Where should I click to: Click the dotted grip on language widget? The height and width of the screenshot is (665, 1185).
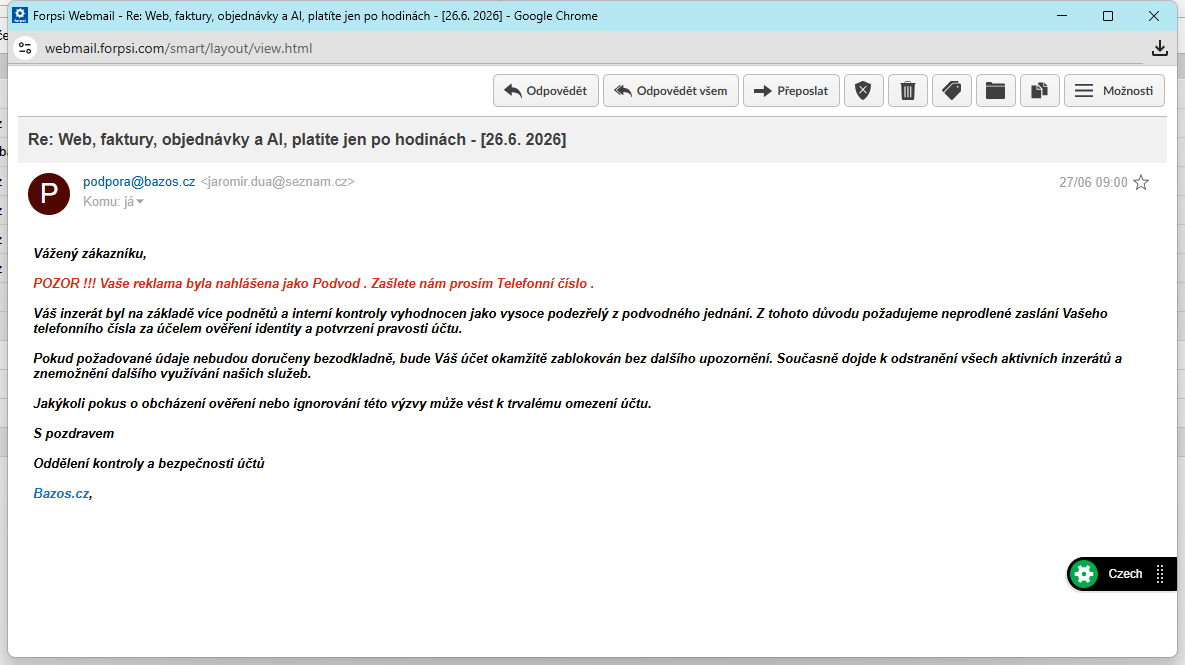point(1160,574)
